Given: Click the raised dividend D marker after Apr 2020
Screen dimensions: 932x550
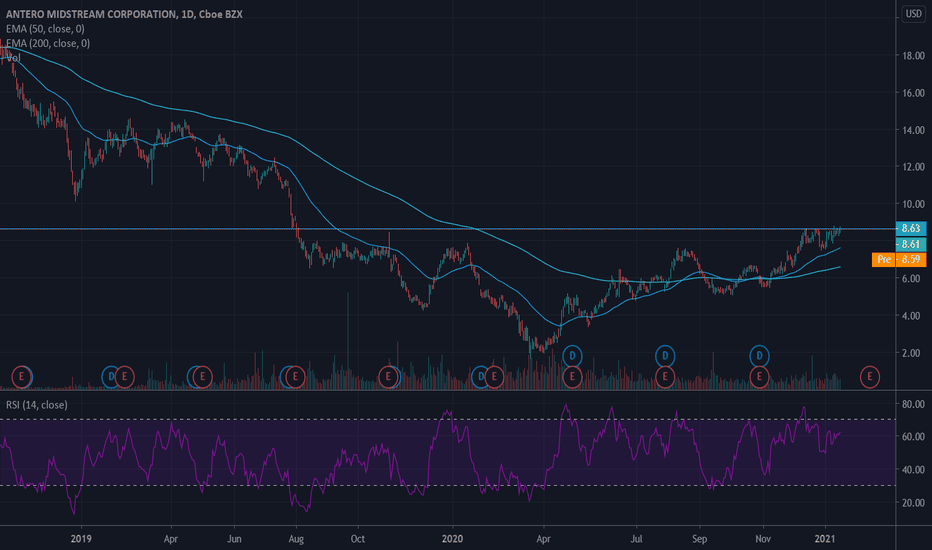Looking at the screenshot, I should pyautogui.click(x=572, y=356).
